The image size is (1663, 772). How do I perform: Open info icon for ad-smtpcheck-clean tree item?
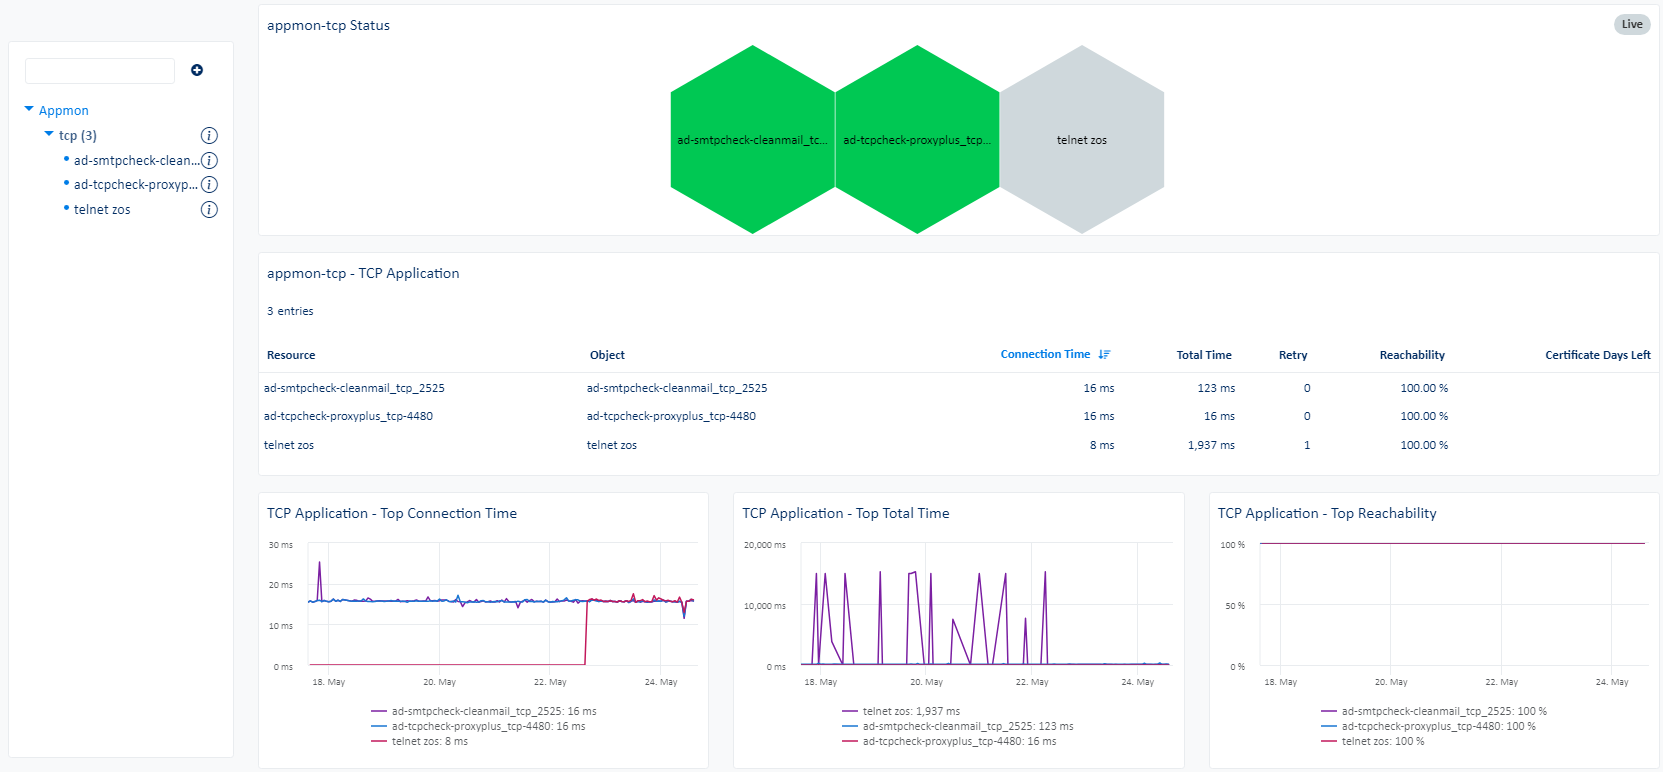click(x=209, y=160)
